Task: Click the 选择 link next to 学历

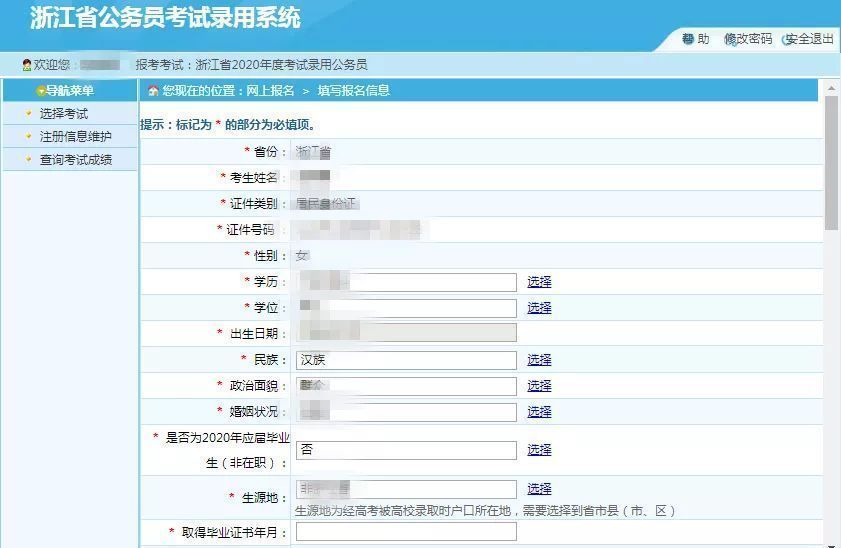Action: pos(539,282)
